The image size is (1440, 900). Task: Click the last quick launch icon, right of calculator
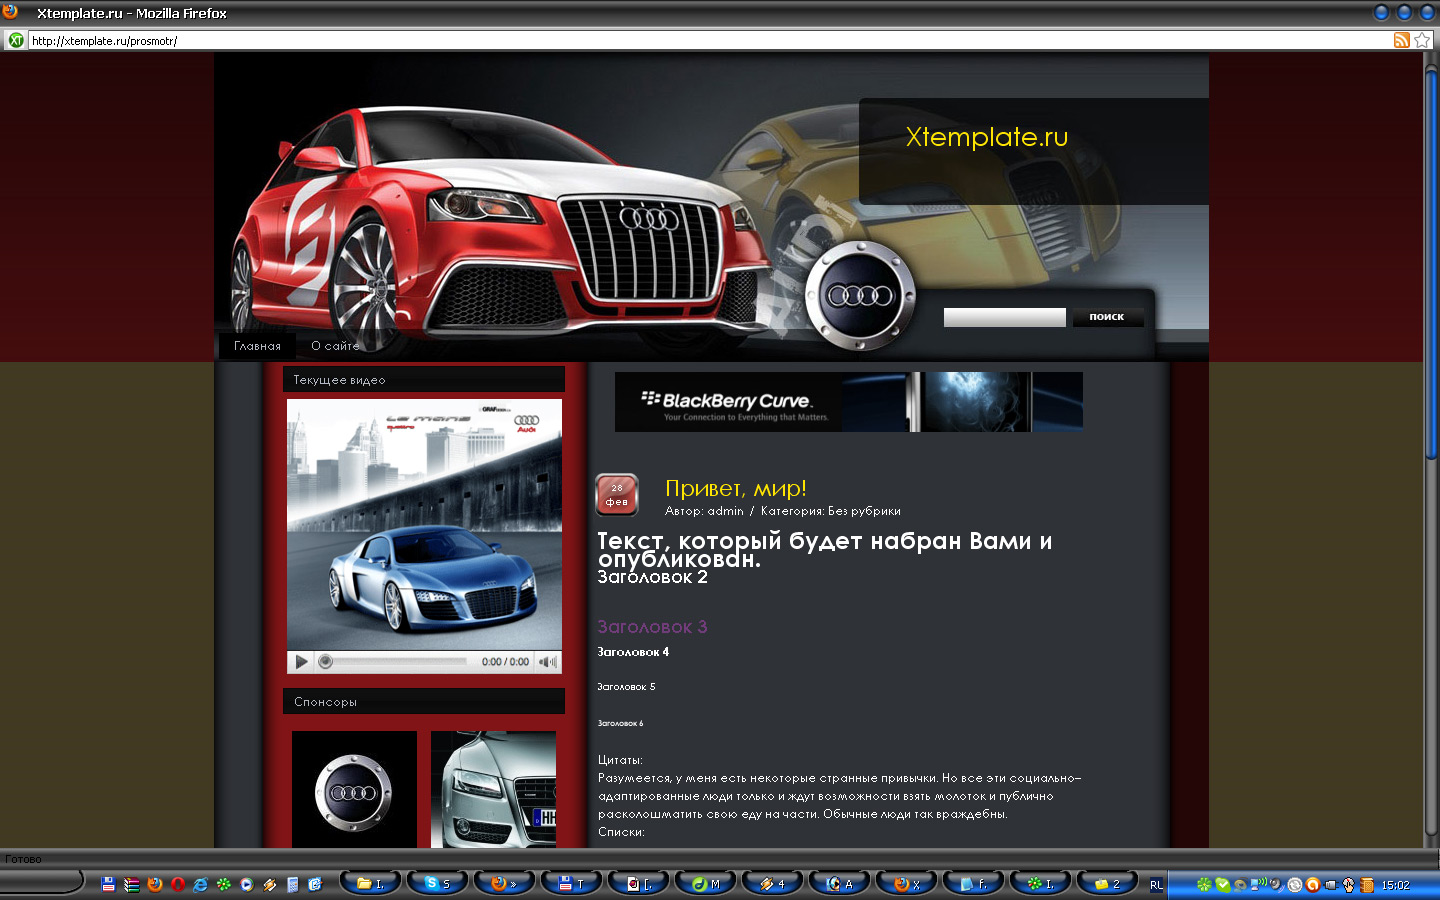coord(315,884)
